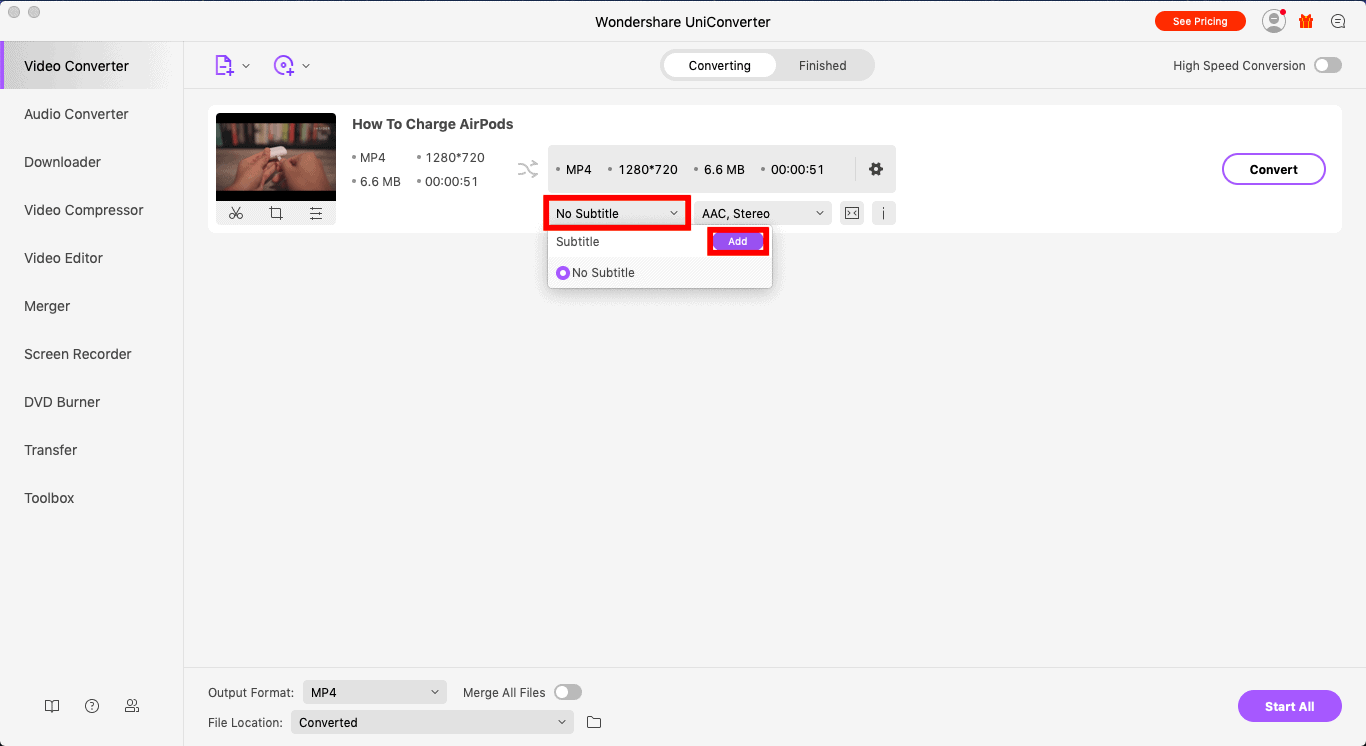Click the How To Charge AirPods title

click(x=433, y=124)
